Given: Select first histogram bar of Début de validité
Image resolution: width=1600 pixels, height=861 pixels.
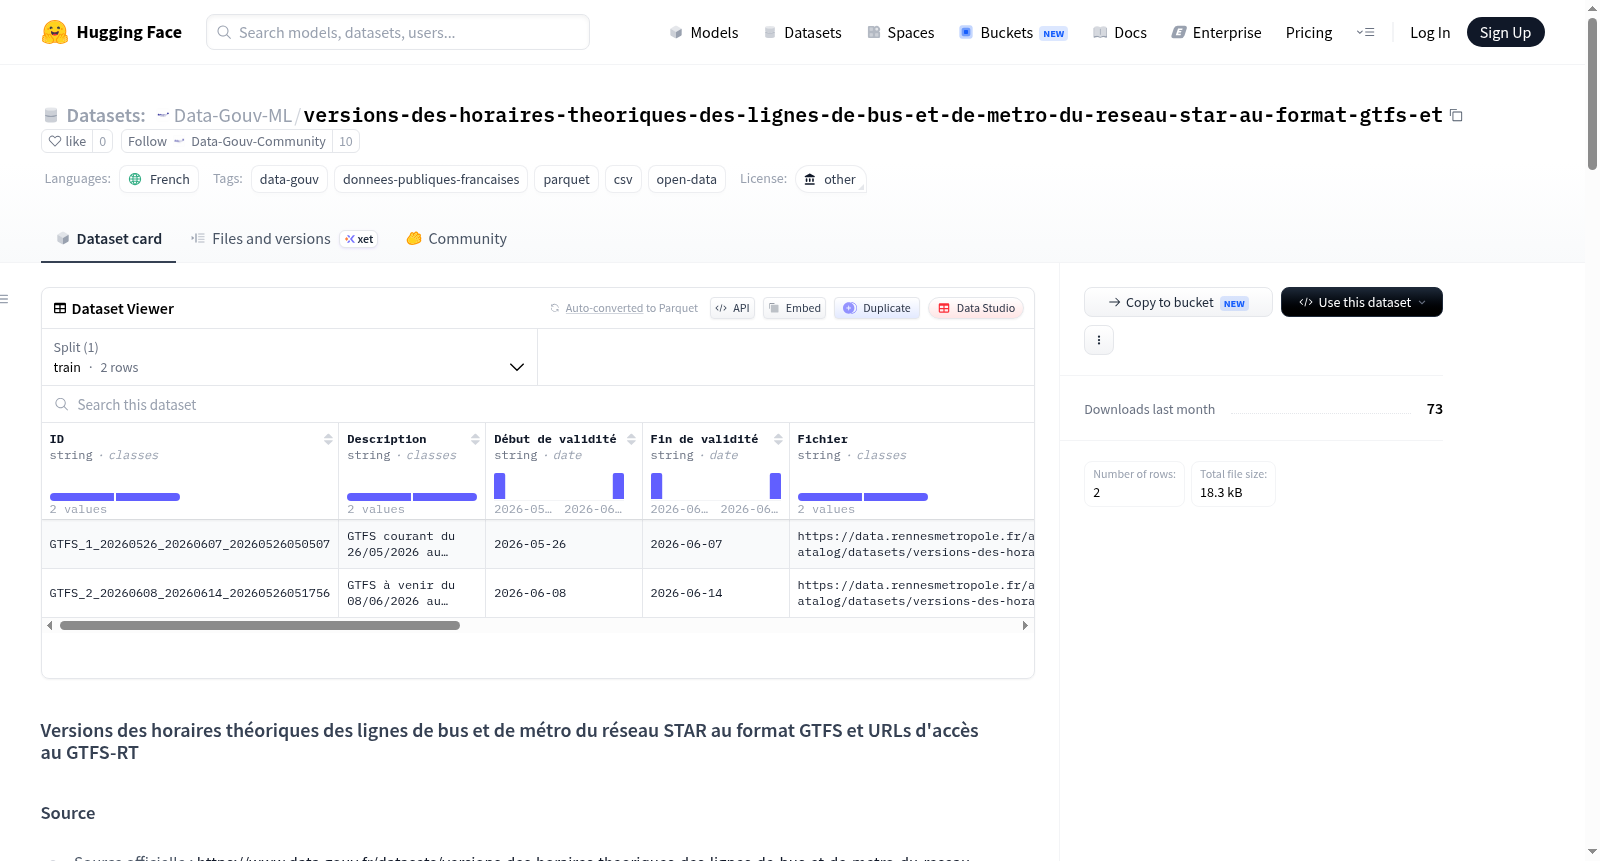Looking at the screenshot, I should click(x=499, y=486).
